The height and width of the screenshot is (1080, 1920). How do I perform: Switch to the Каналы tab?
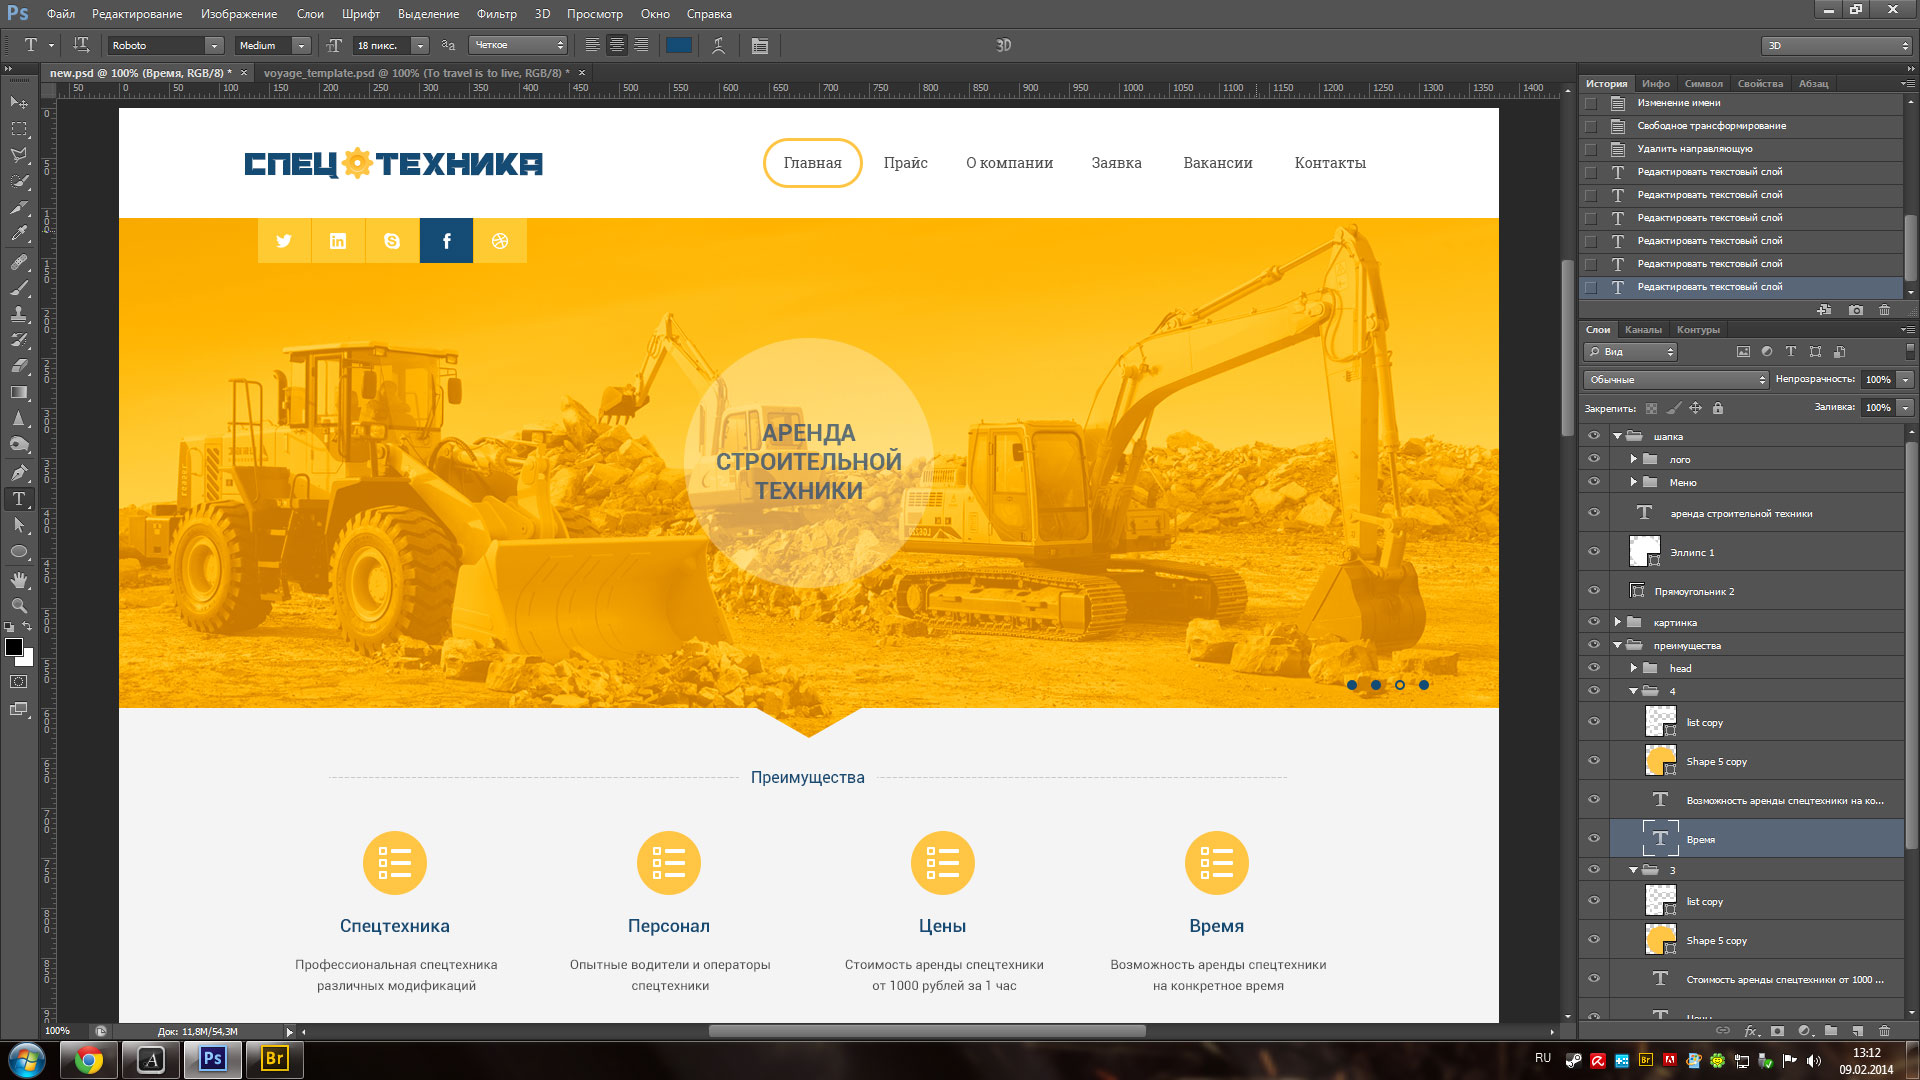(1643, 330)
